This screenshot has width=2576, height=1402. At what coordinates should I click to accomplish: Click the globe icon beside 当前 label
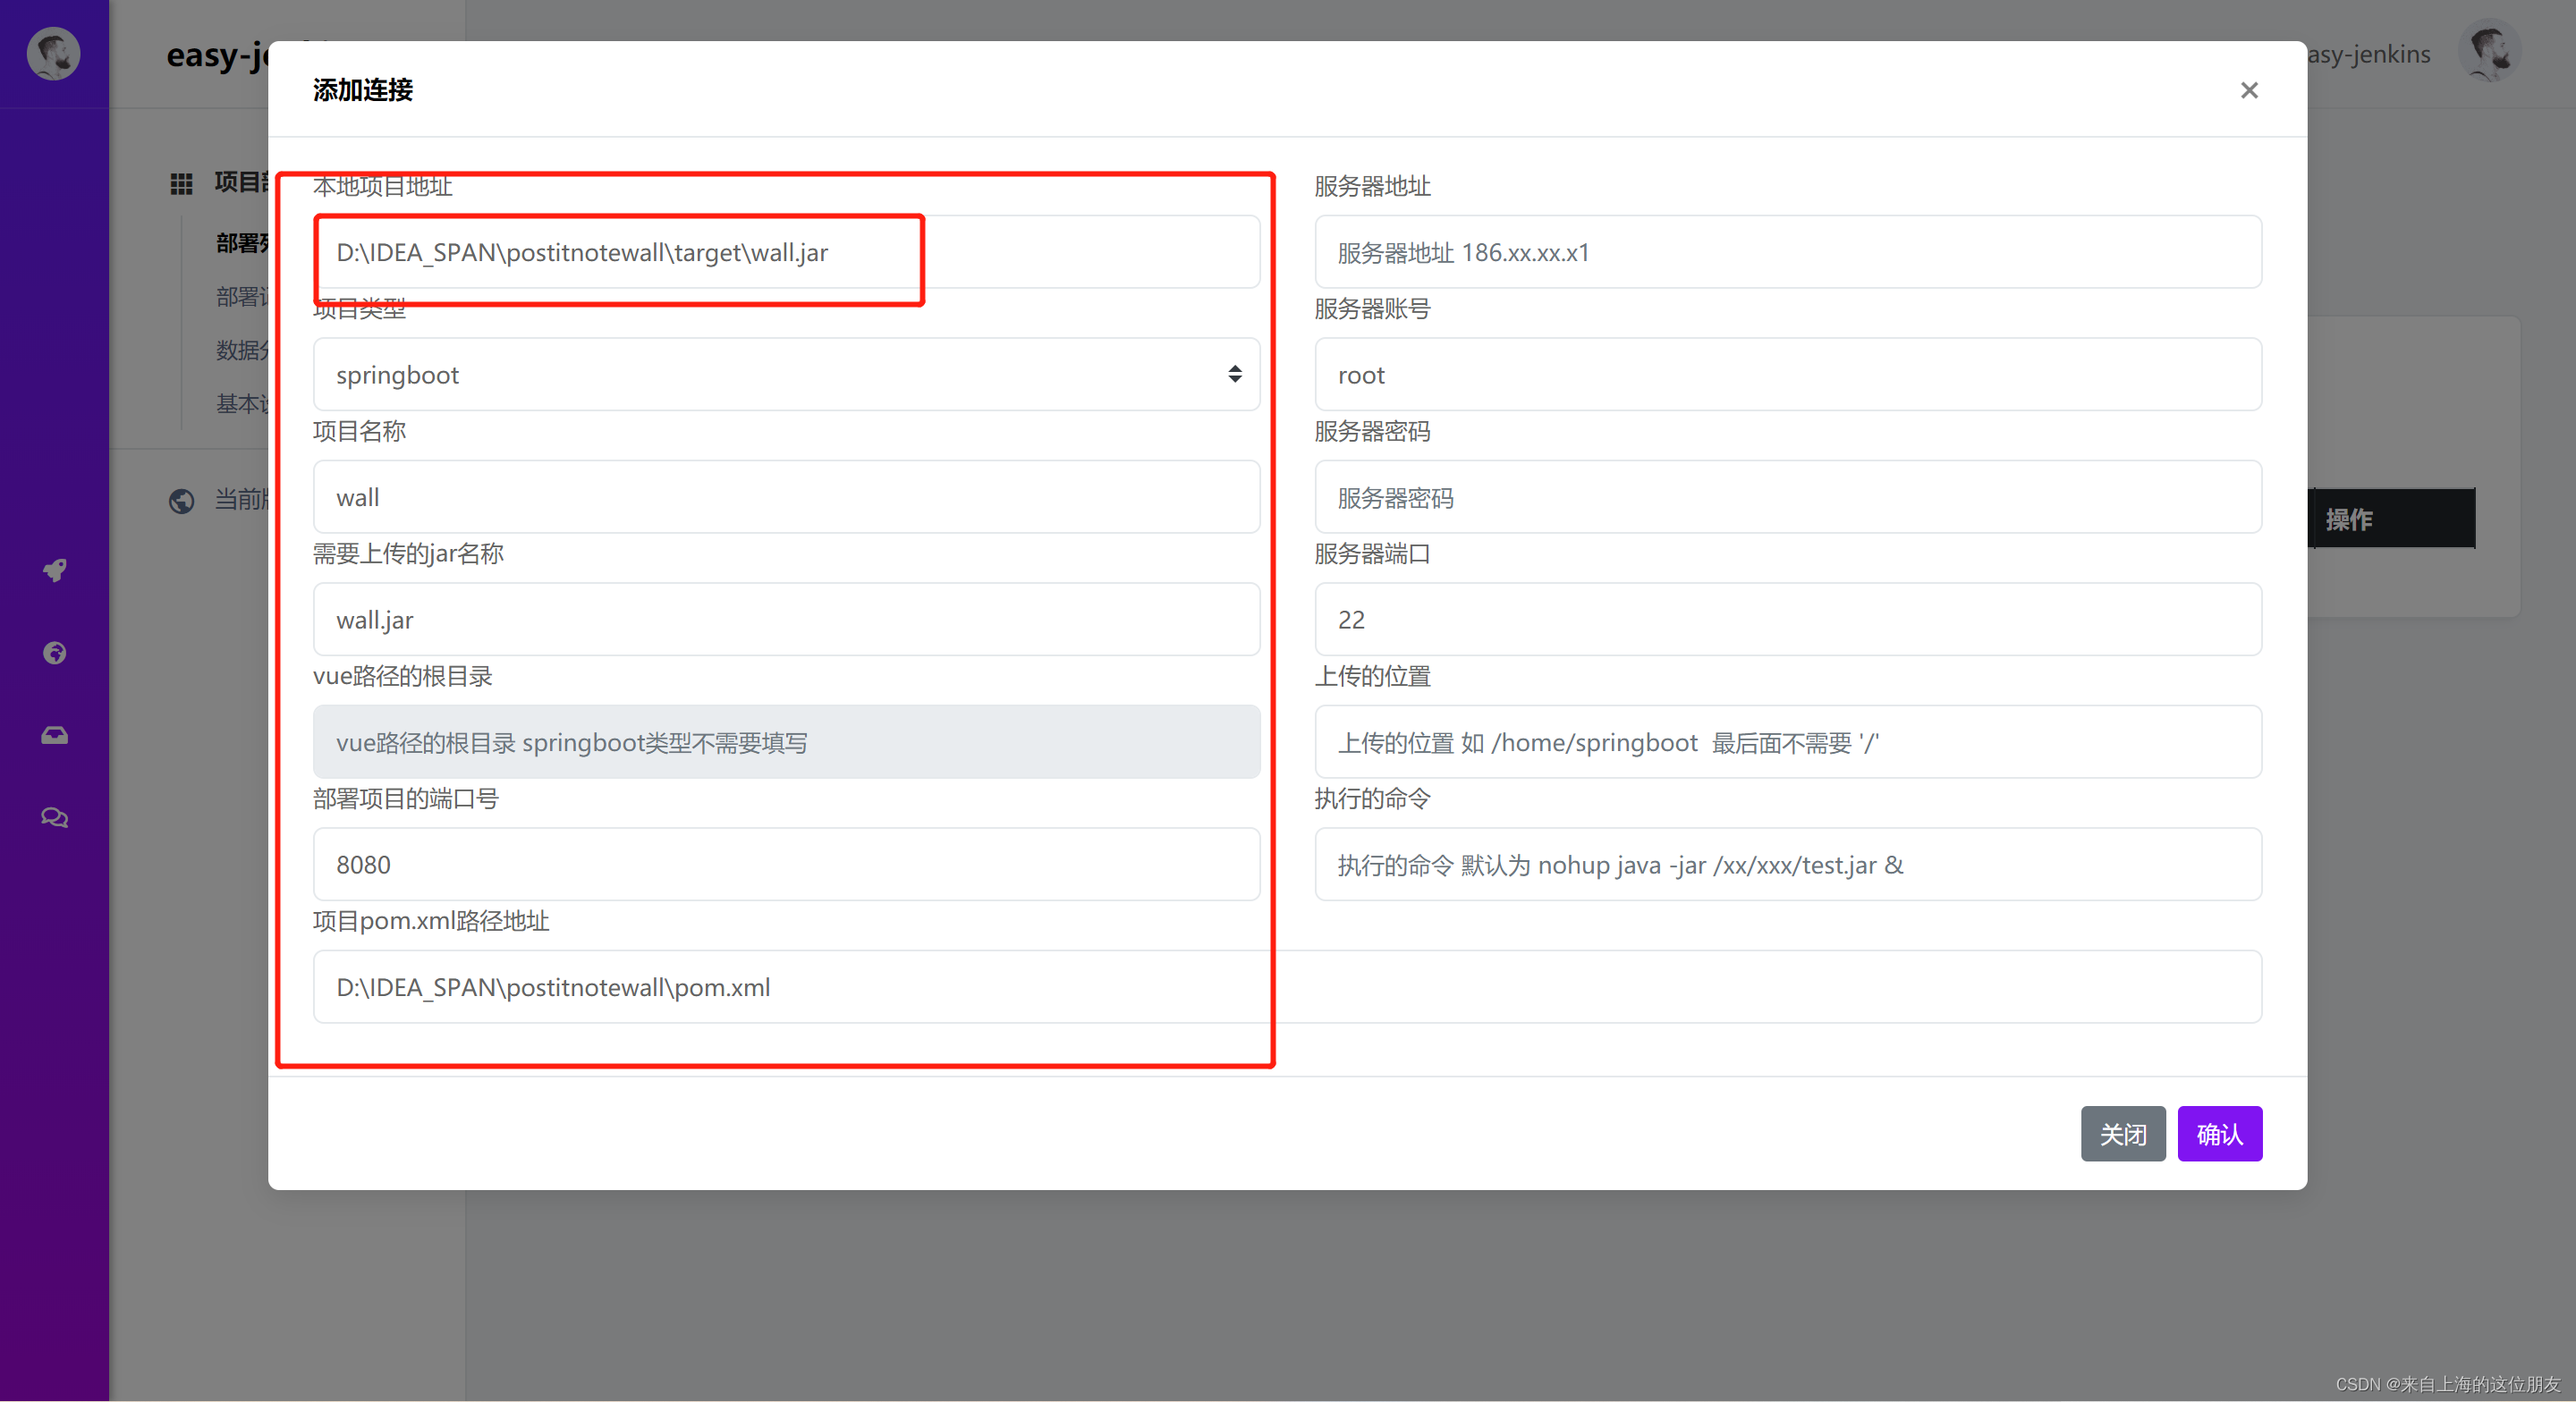[181, 500]
